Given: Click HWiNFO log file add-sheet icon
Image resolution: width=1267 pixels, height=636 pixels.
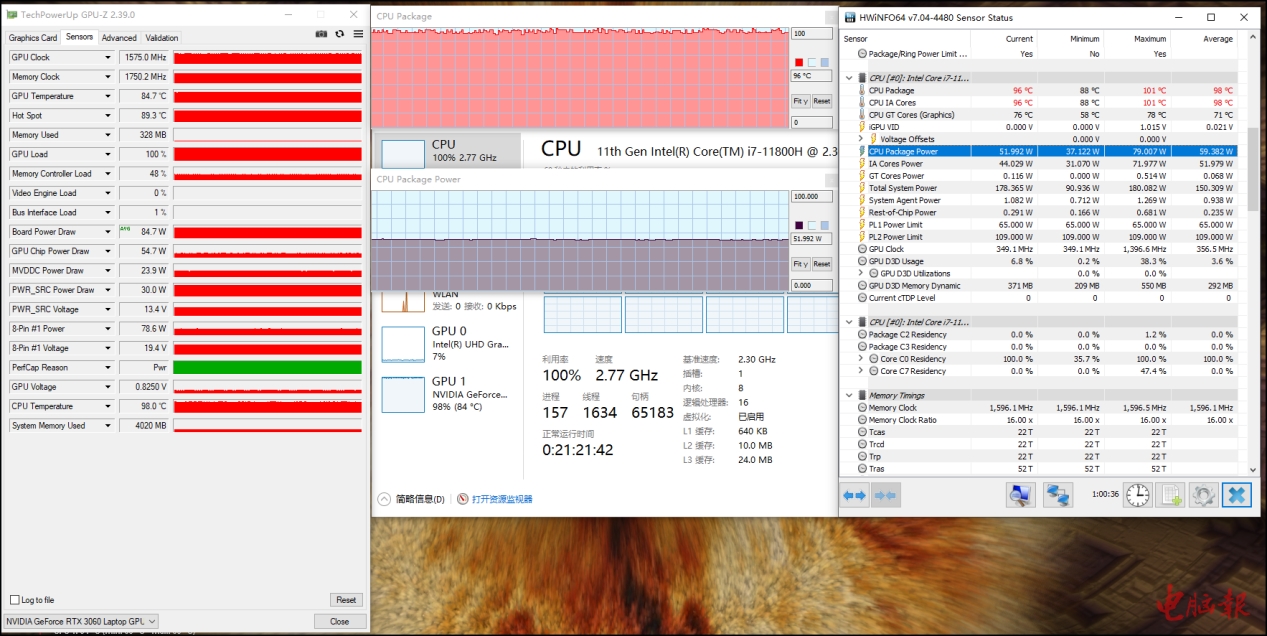Looking at the screenshot, I should coord(1171,494).
